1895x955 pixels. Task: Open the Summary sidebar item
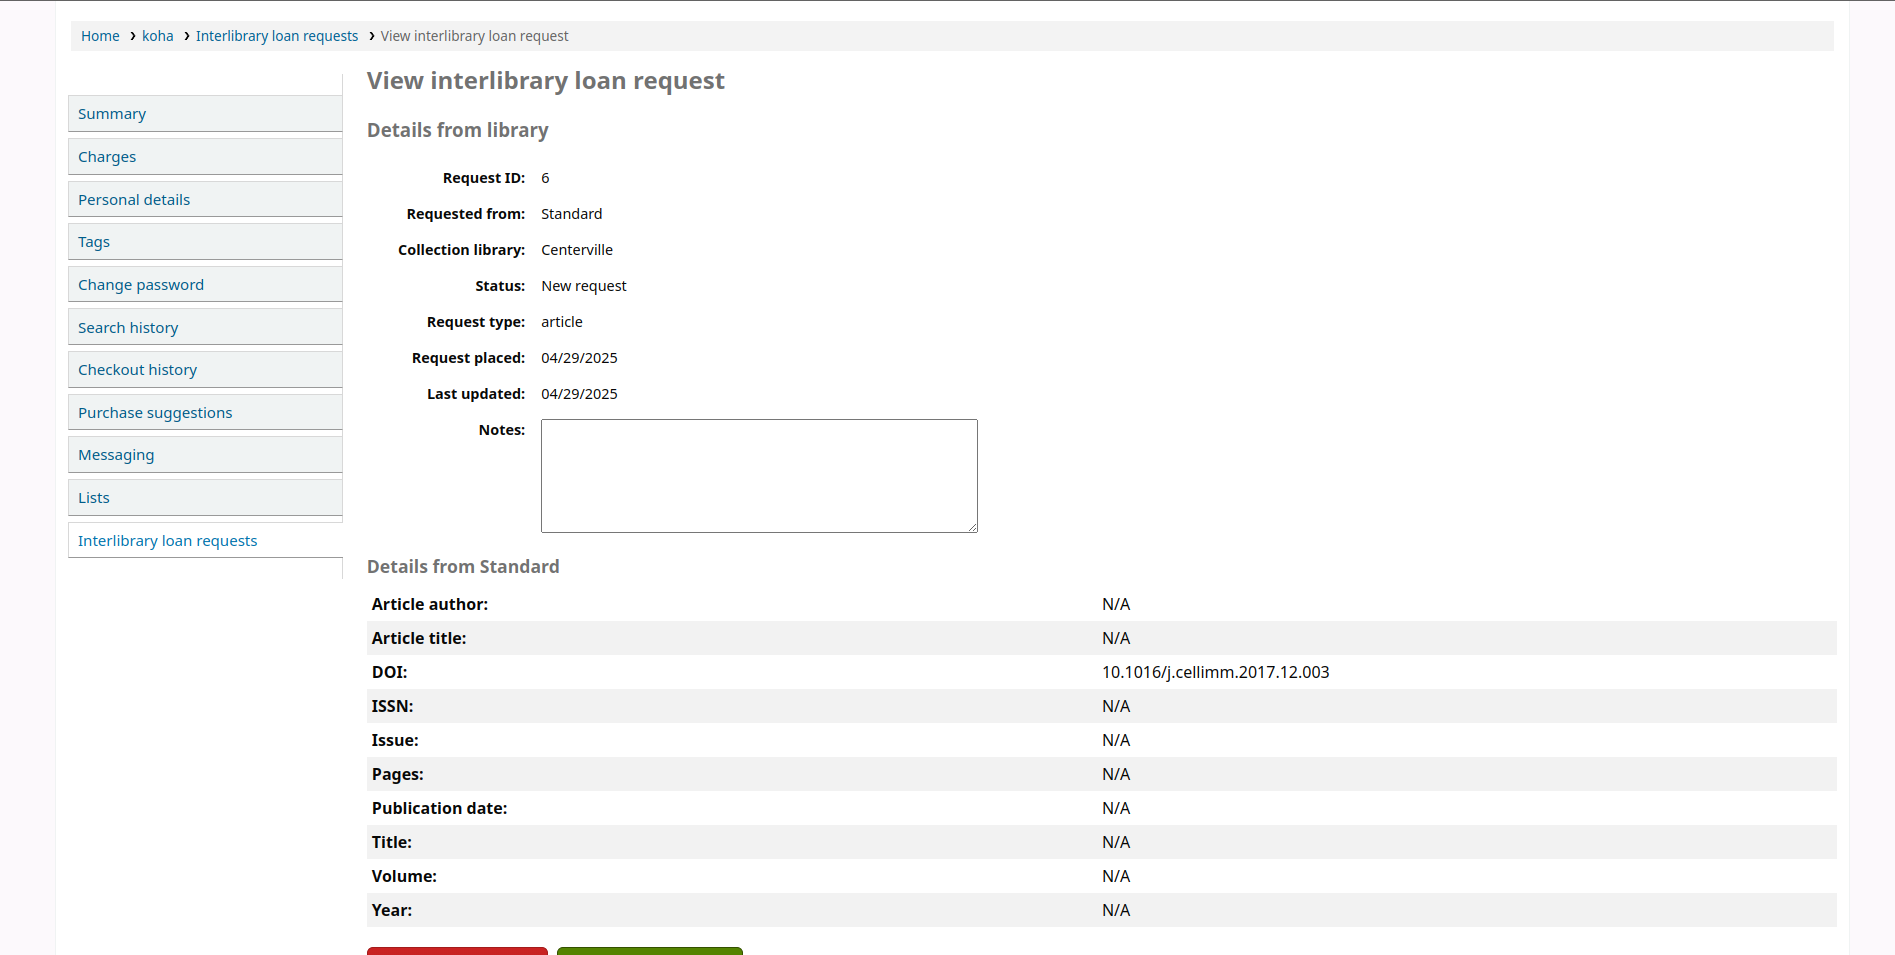112,114
